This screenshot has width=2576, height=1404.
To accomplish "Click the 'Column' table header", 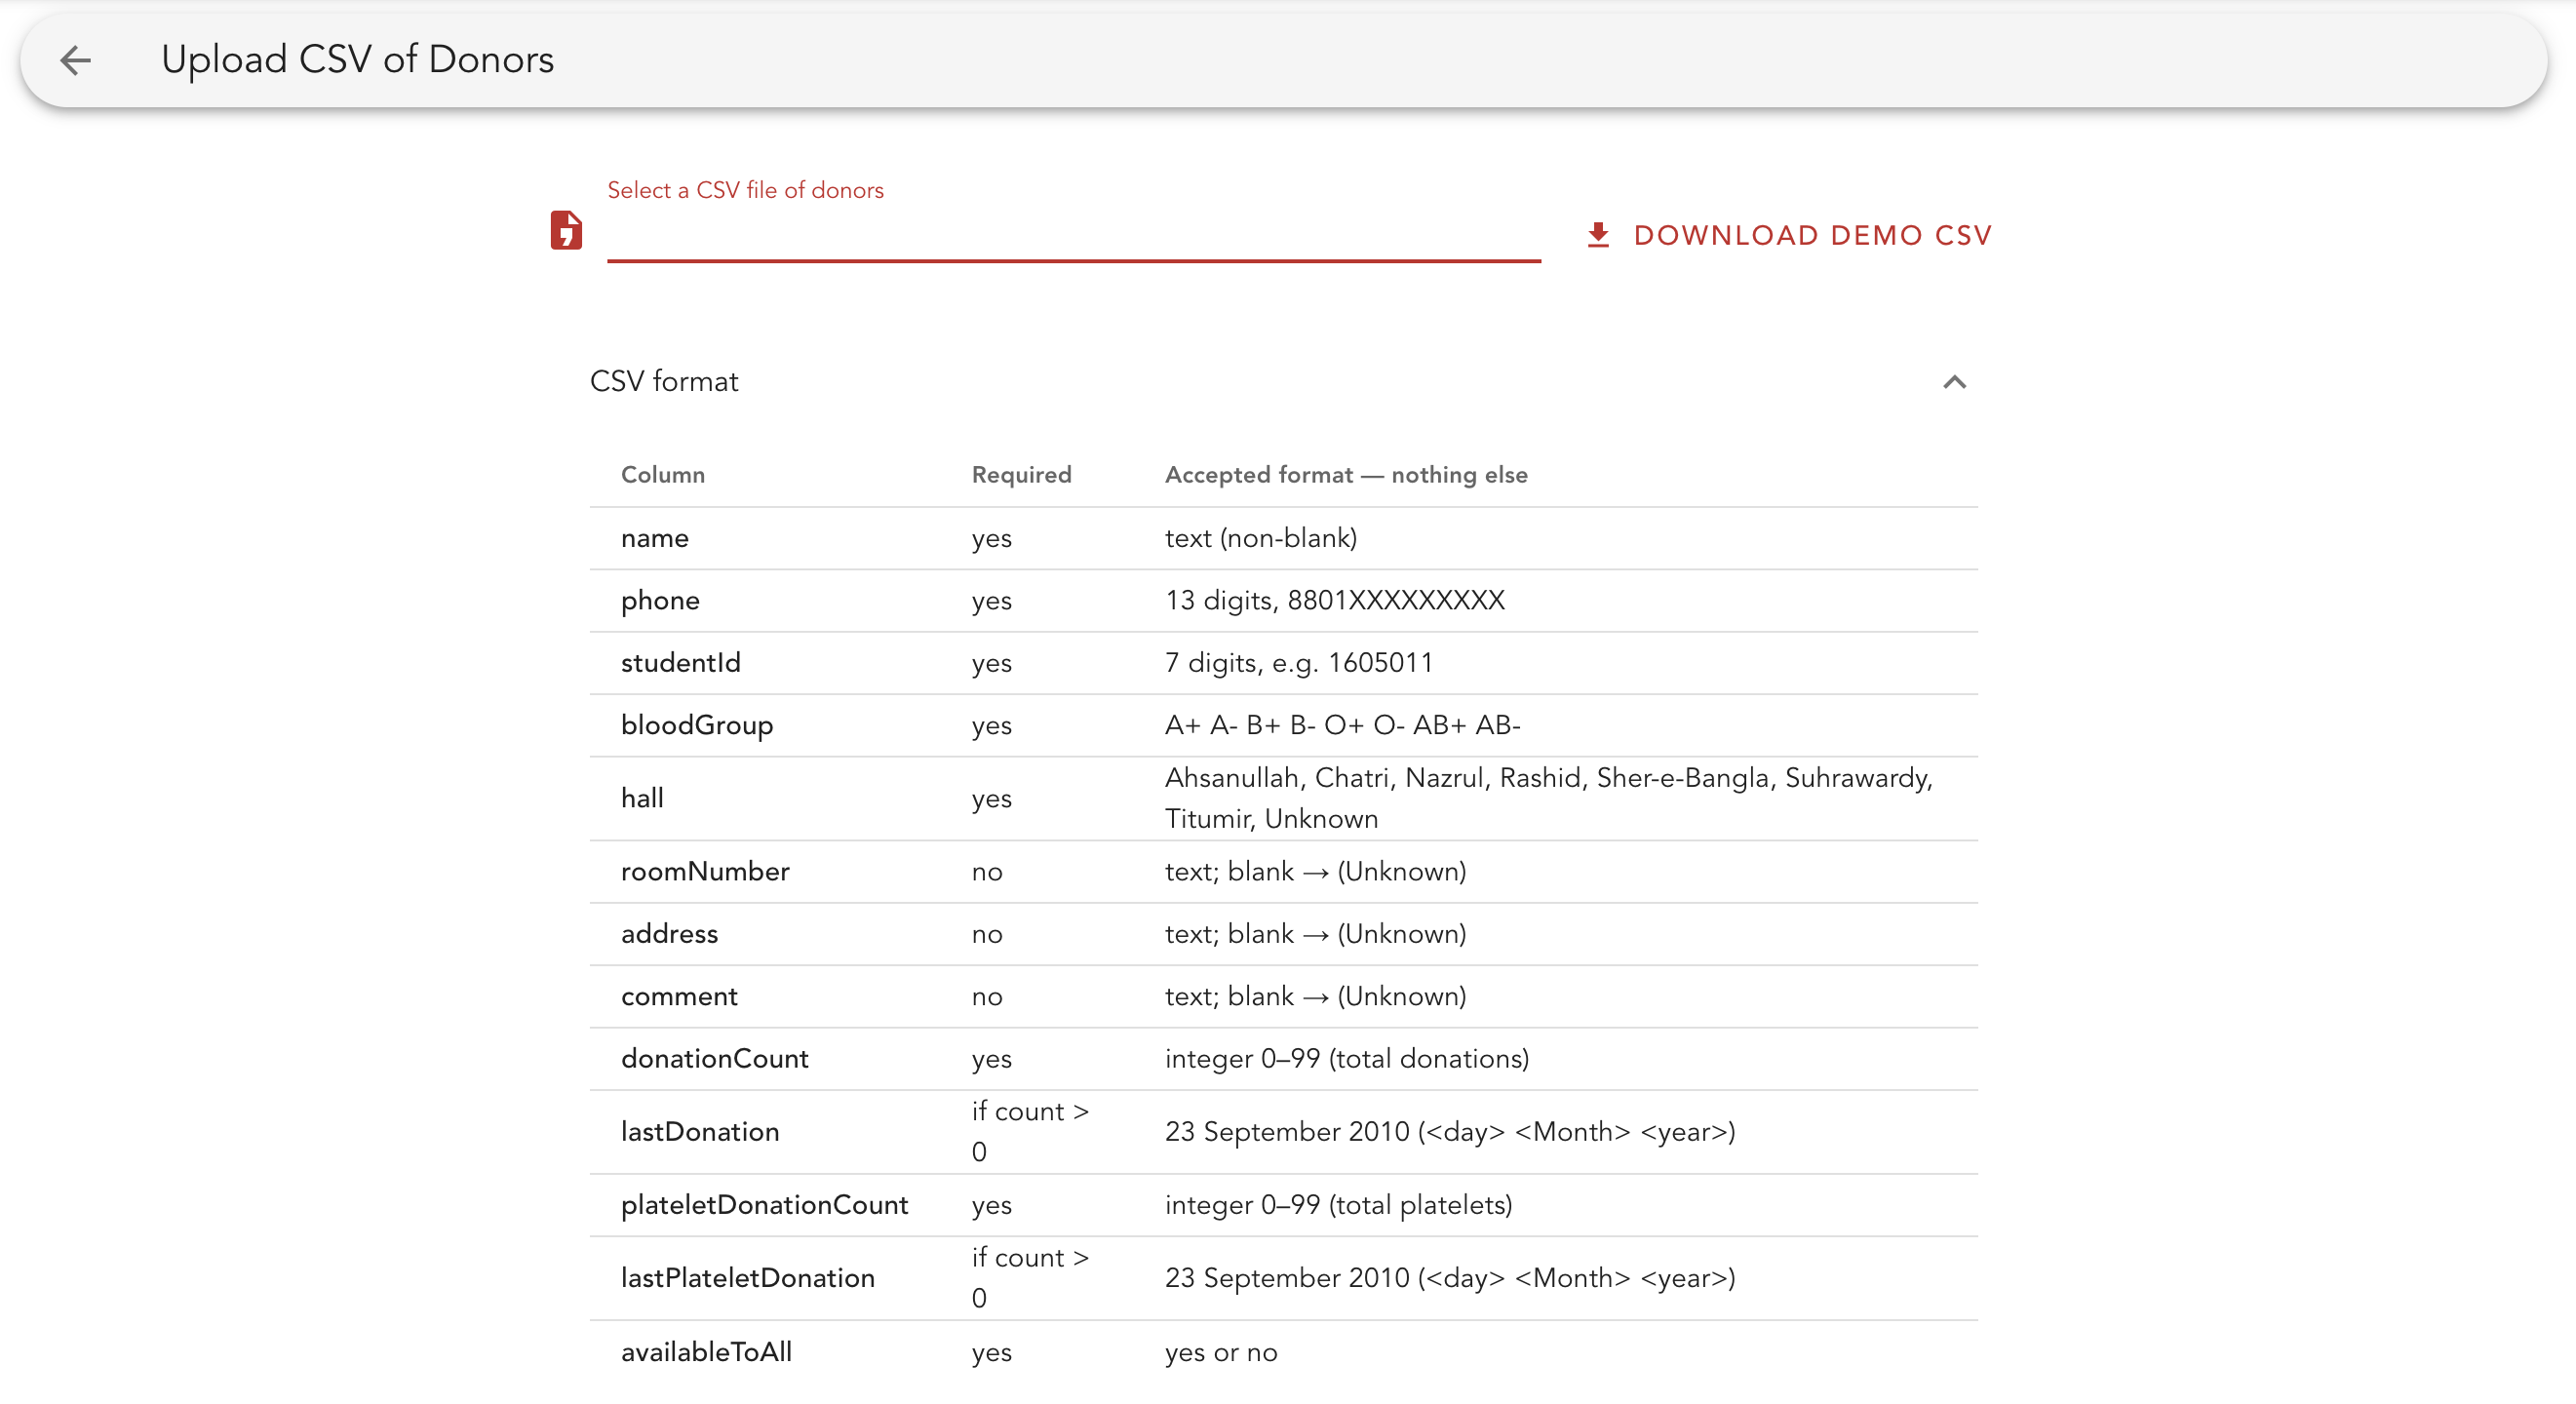I will (662, 475).
